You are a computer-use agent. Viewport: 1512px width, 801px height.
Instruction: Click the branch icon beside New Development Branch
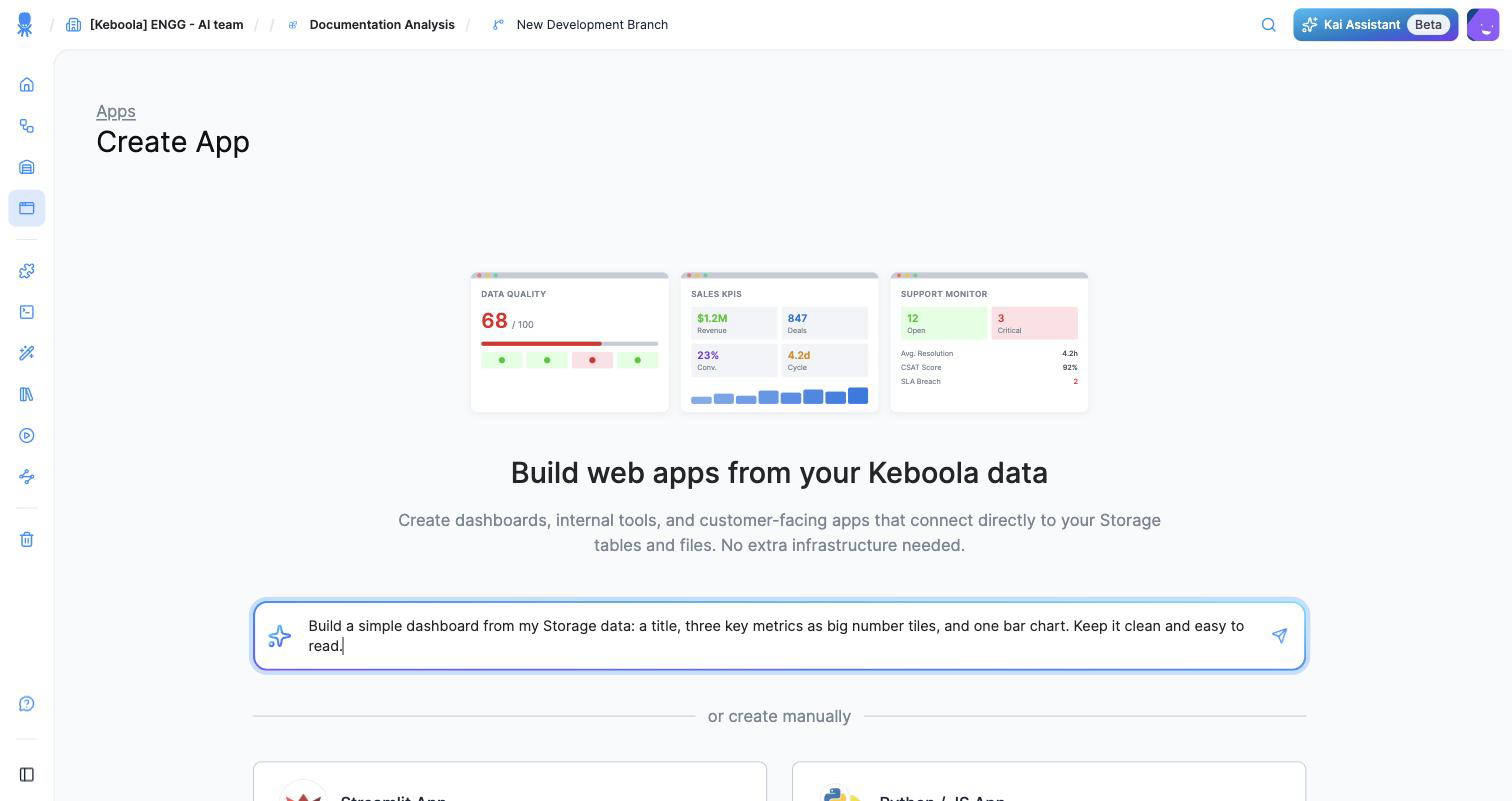(498, 25)
